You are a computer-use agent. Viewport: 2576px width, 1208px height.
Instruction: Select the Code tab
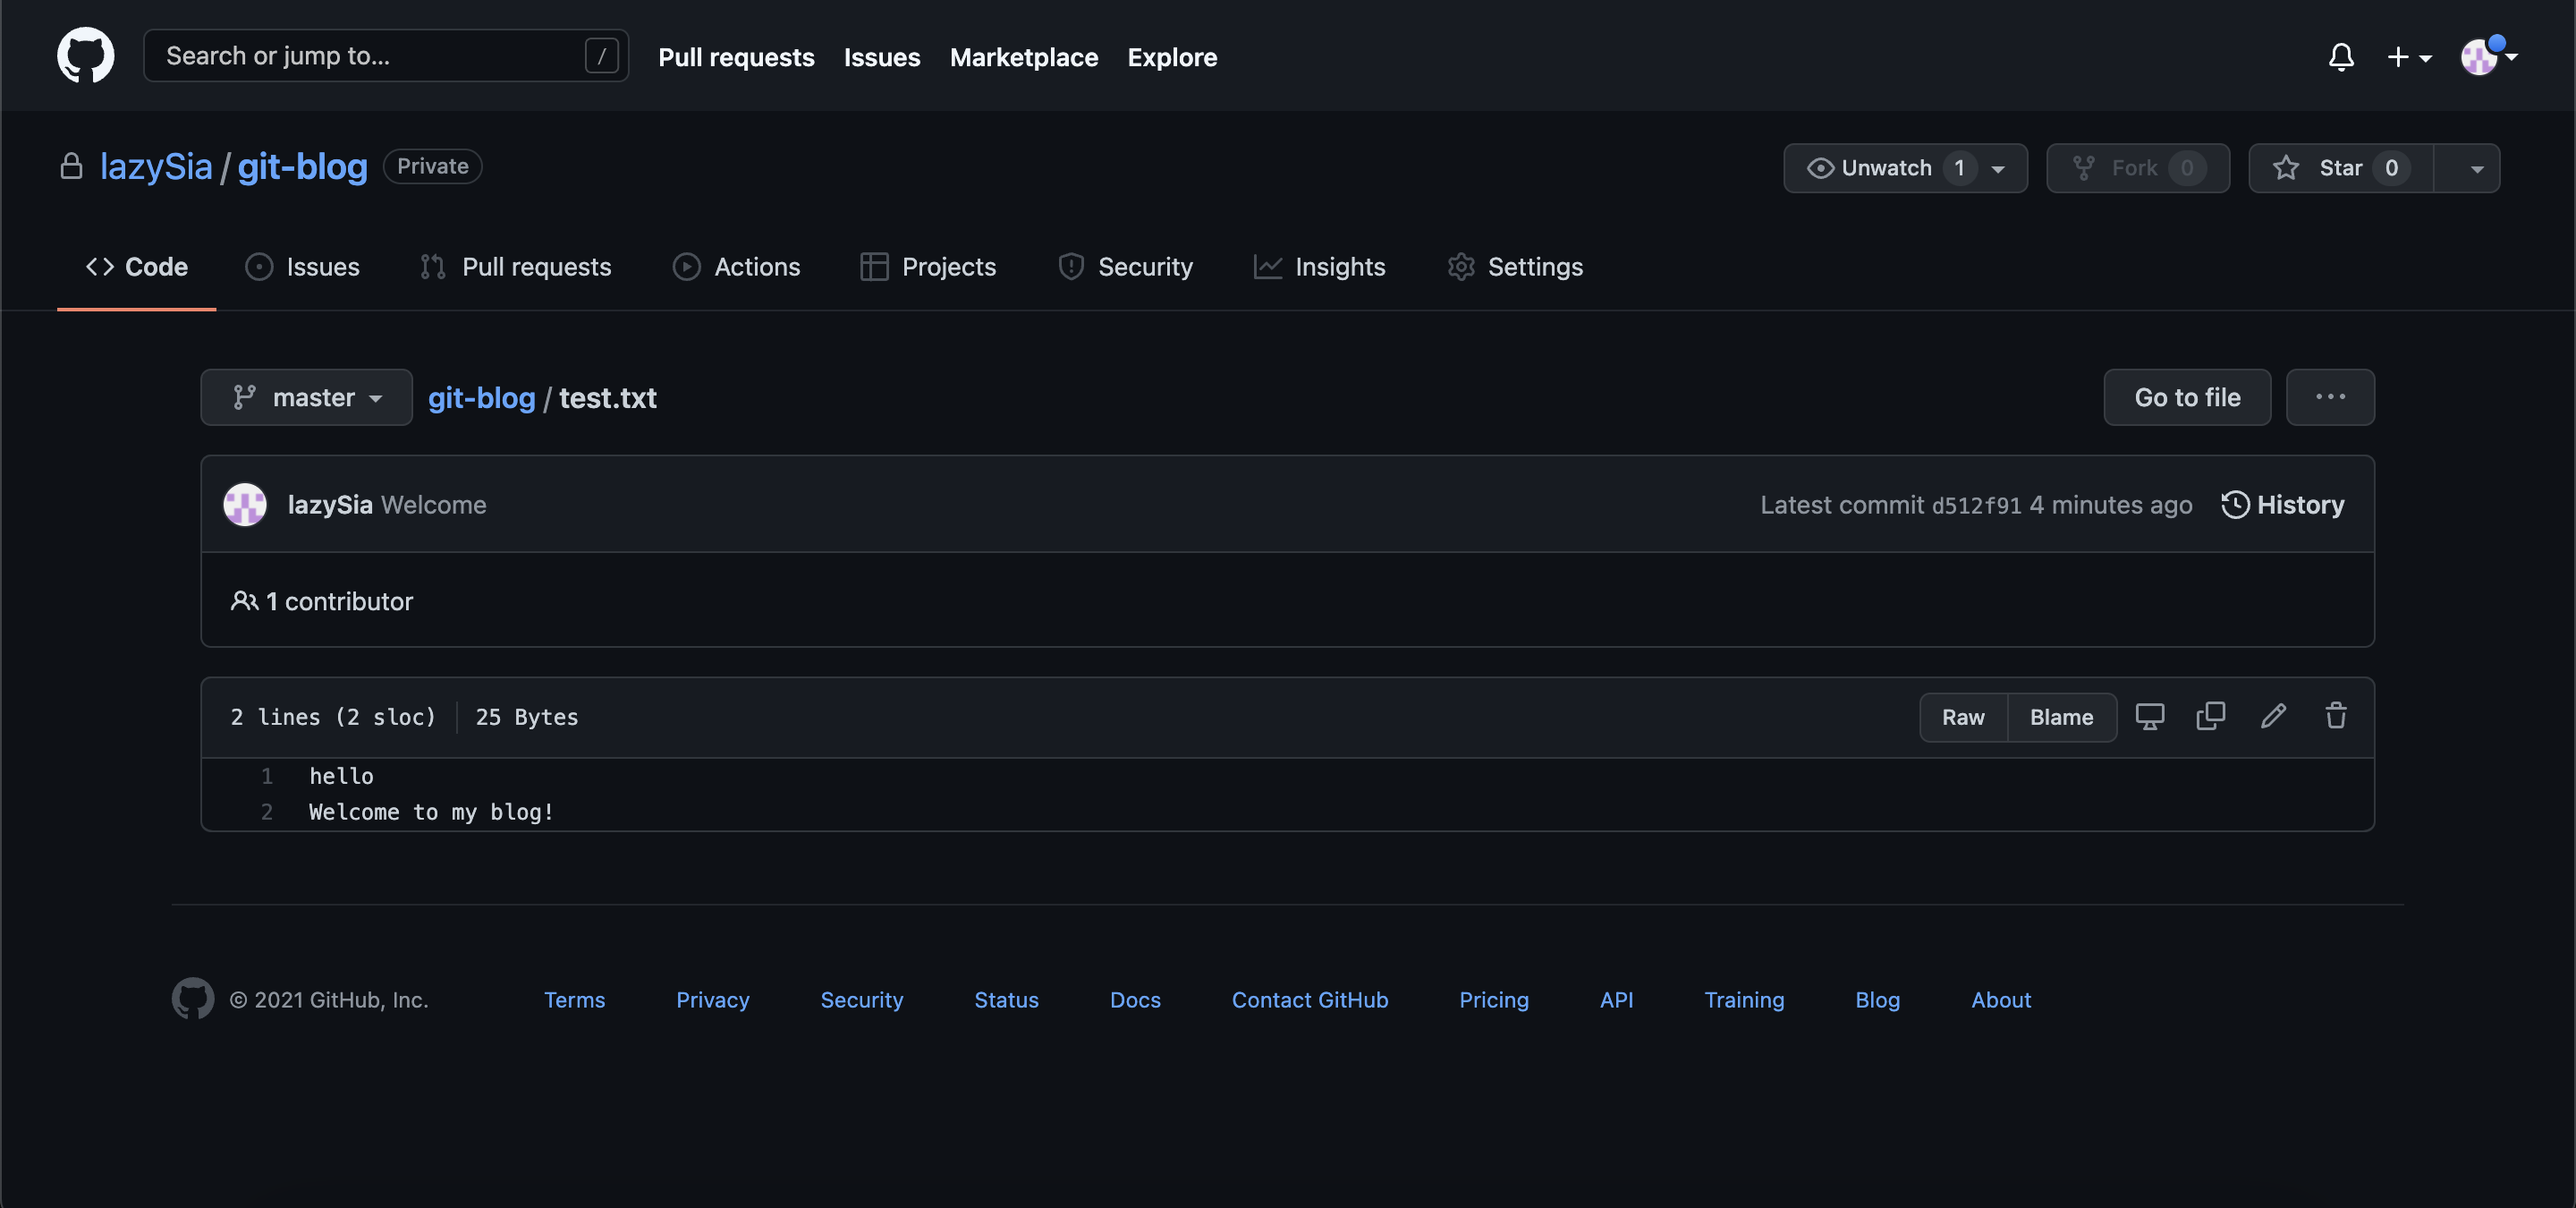[137, 267]
